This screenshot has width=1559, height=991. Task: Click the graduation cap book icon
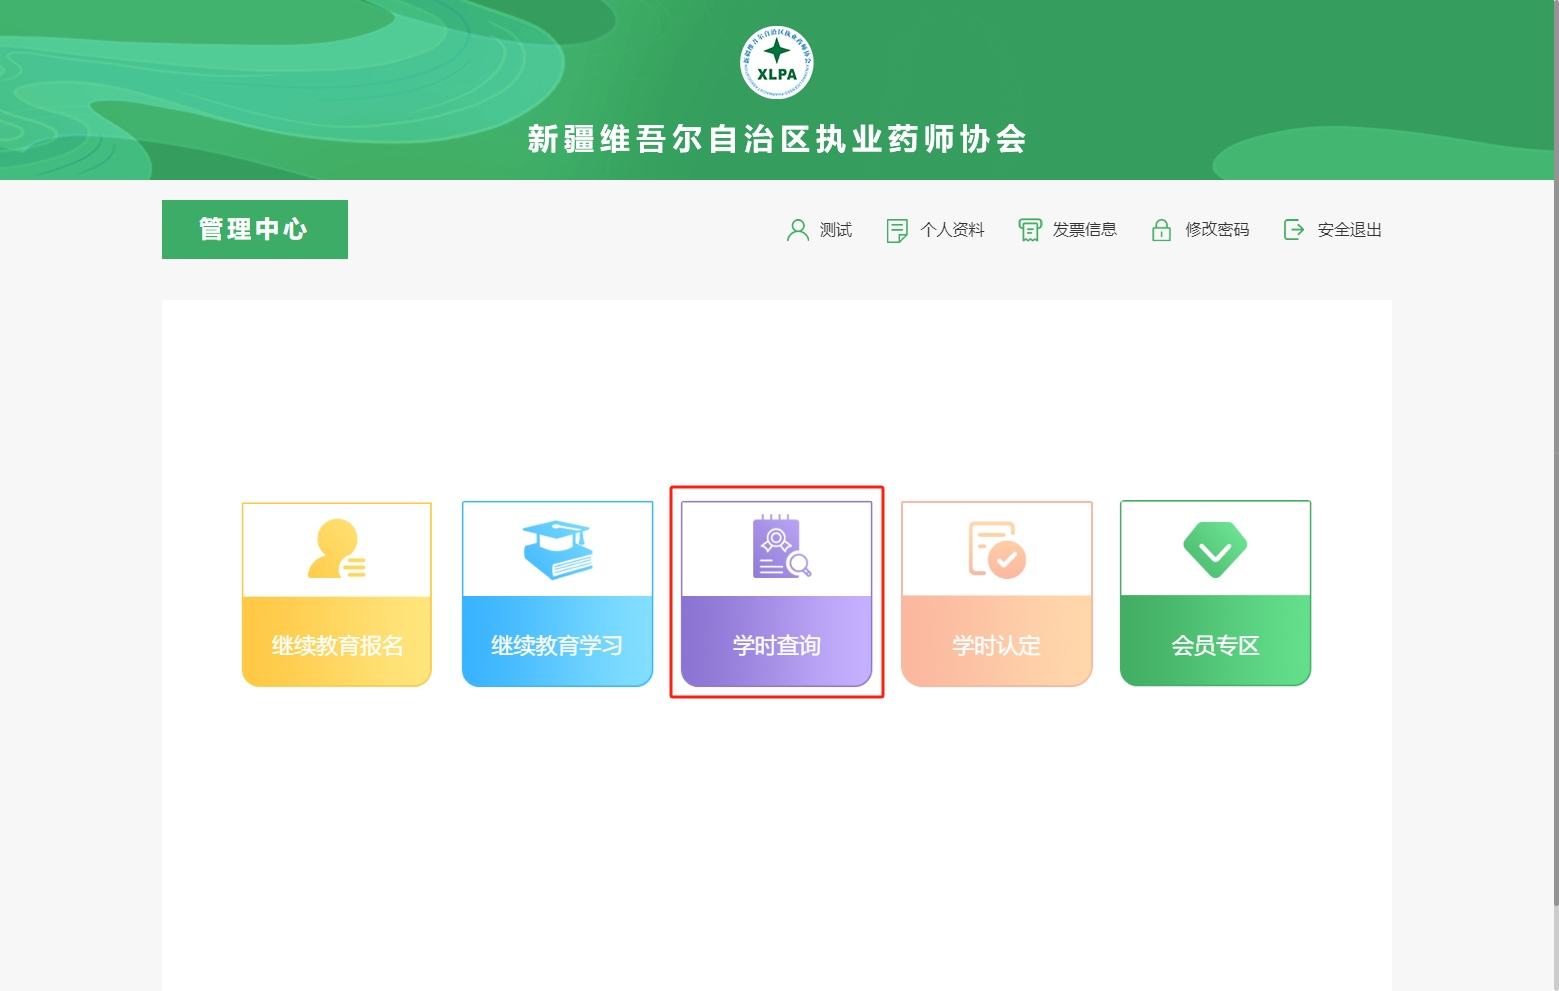tap(557, 549)
